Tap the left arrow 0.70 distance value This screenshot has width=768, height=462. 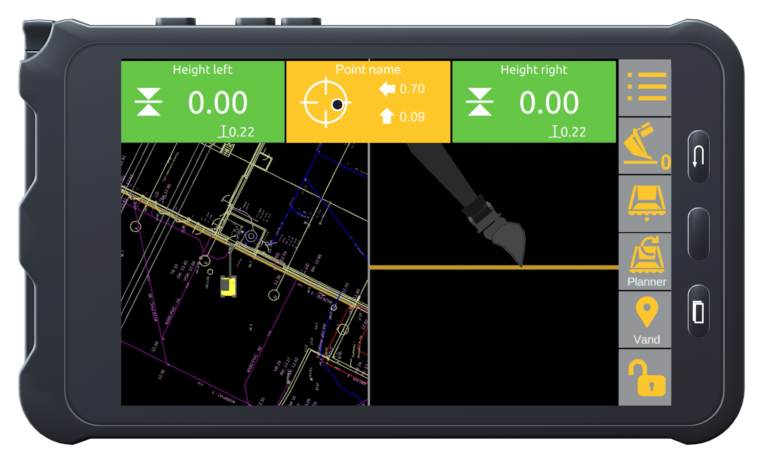tap(402, 89)
